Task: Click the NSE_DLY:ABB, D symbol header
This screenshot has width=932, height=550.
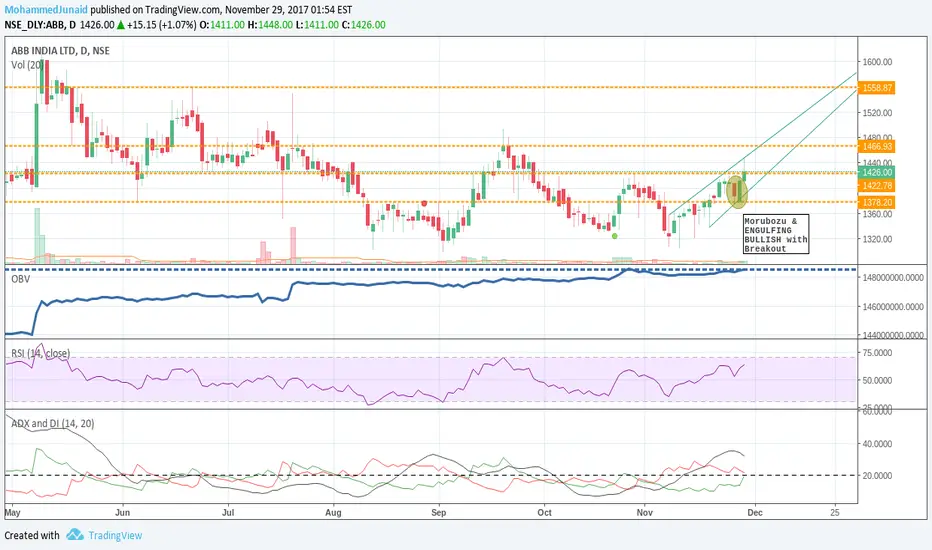Action: click(40, 25)
